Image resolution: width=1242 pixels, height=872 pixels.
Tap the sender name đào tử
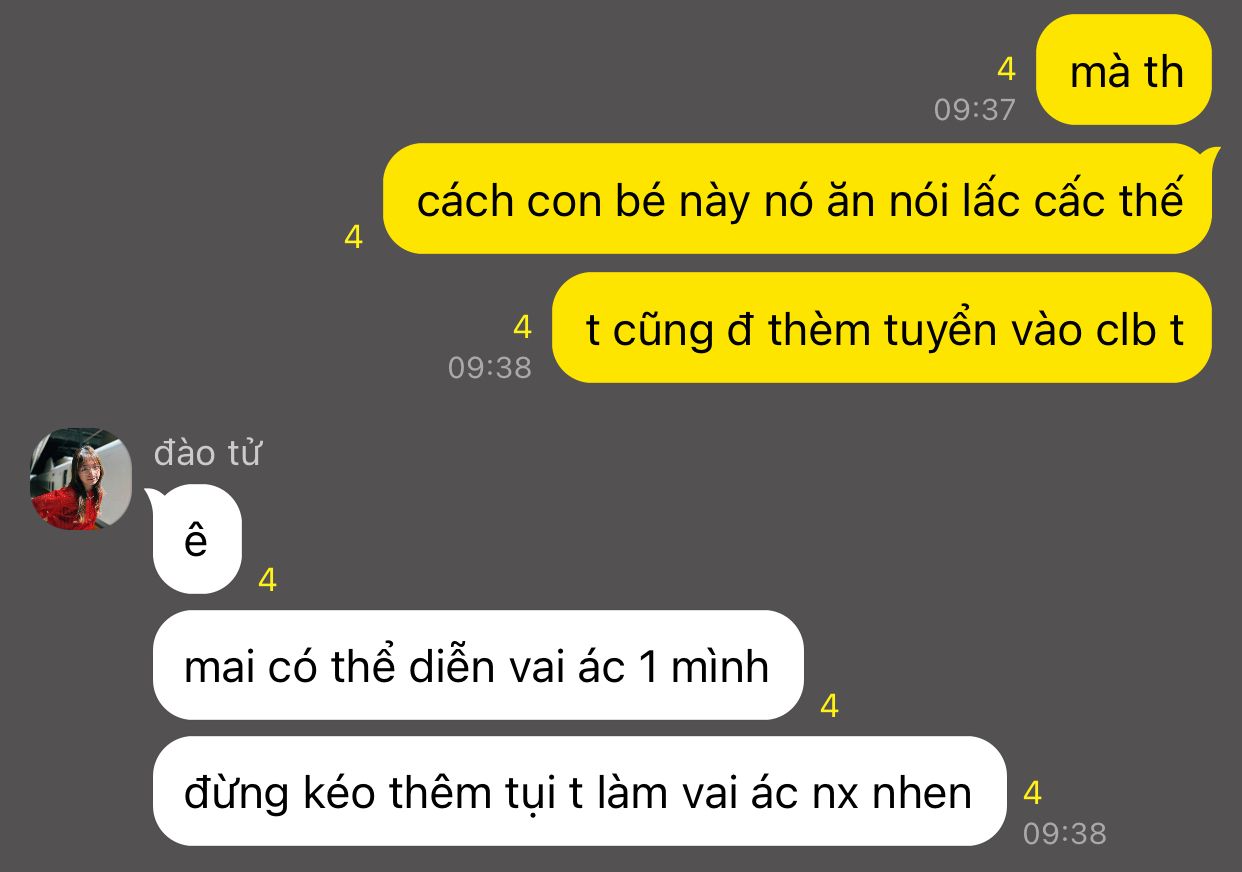(x=208, y=453)
